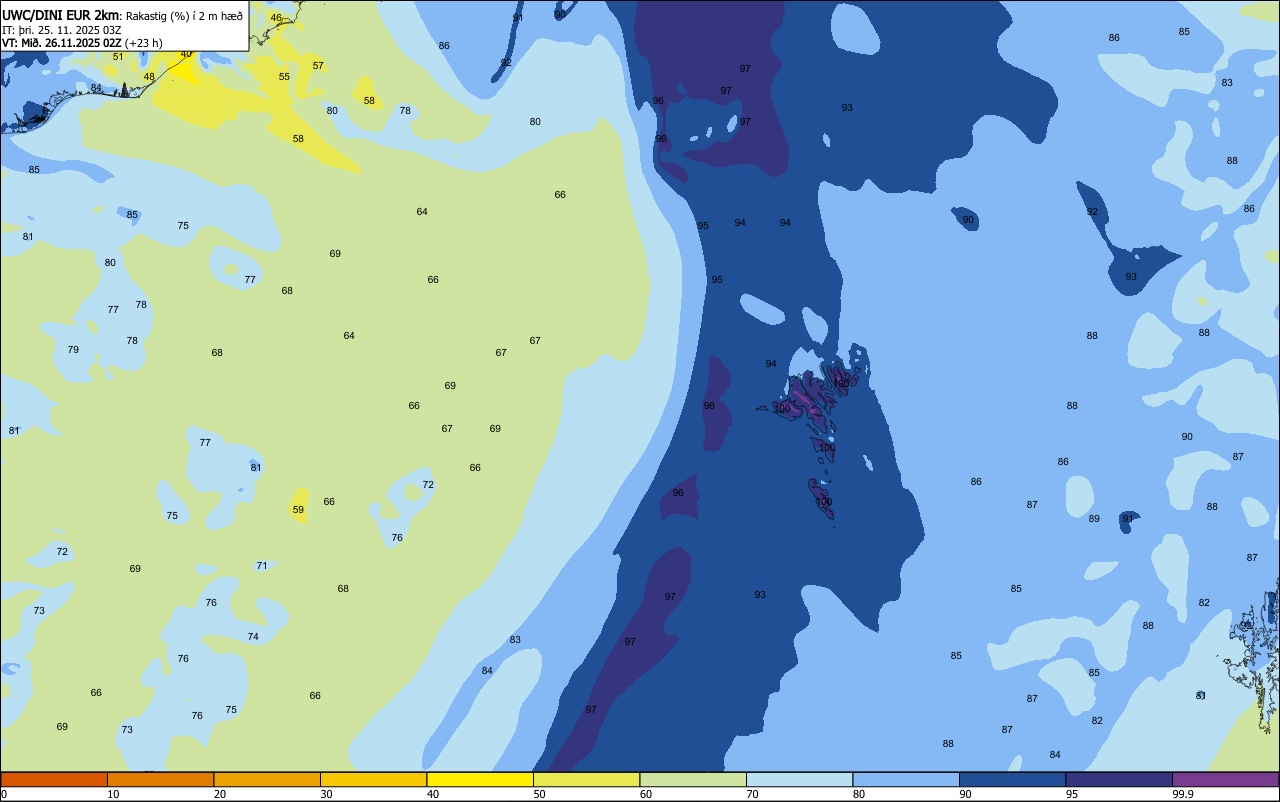Click the humidity value '51' on the map
The height and width of the screenshot is (802, 1280).
pyautogui.click(x=118, y=57)
